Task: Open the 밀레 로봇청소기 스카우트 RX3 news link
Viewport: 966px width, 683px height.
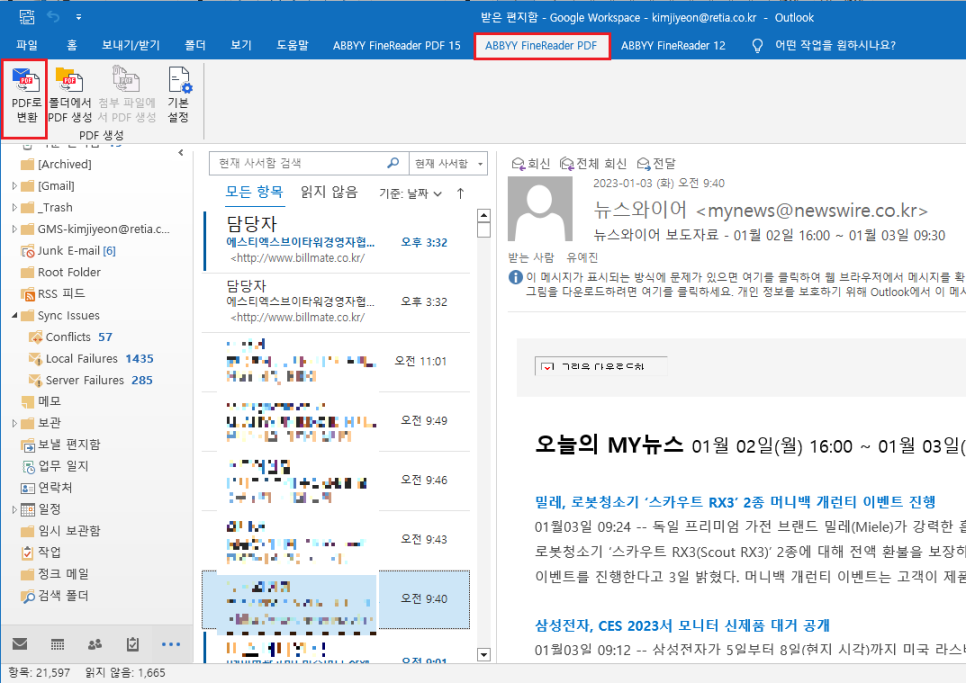Action: [x=735, y=502]
